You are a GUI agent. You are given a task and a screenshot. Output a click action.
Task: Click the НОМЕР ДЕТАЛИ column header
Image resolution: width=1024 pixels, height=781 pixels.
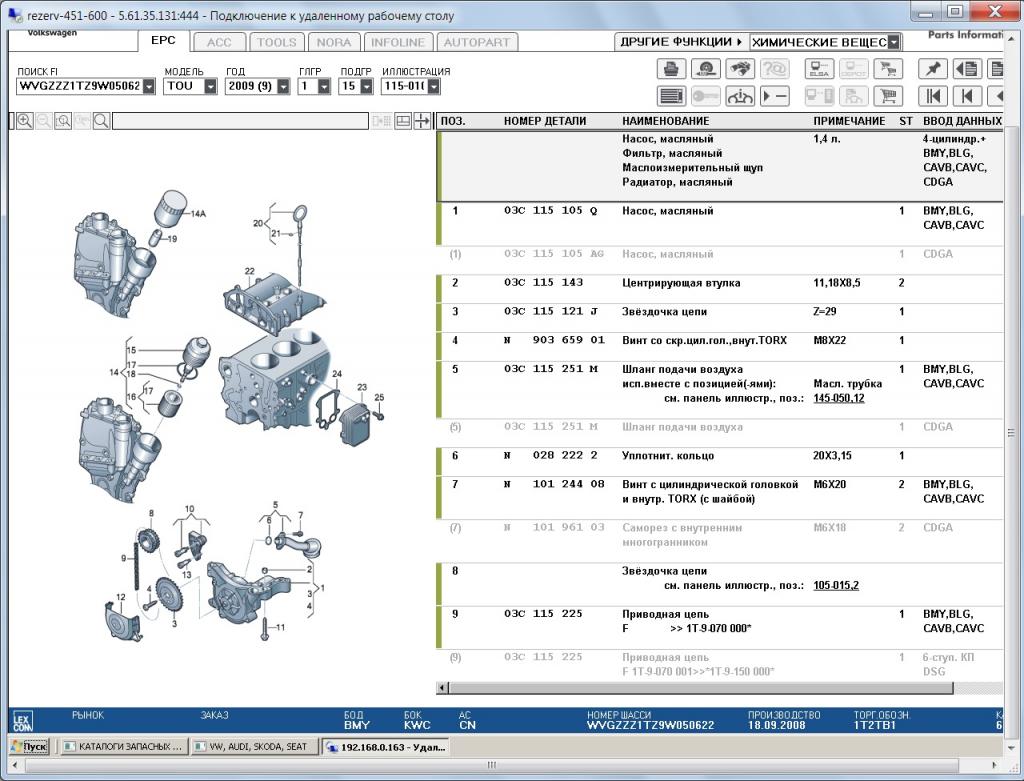[545, 121]
